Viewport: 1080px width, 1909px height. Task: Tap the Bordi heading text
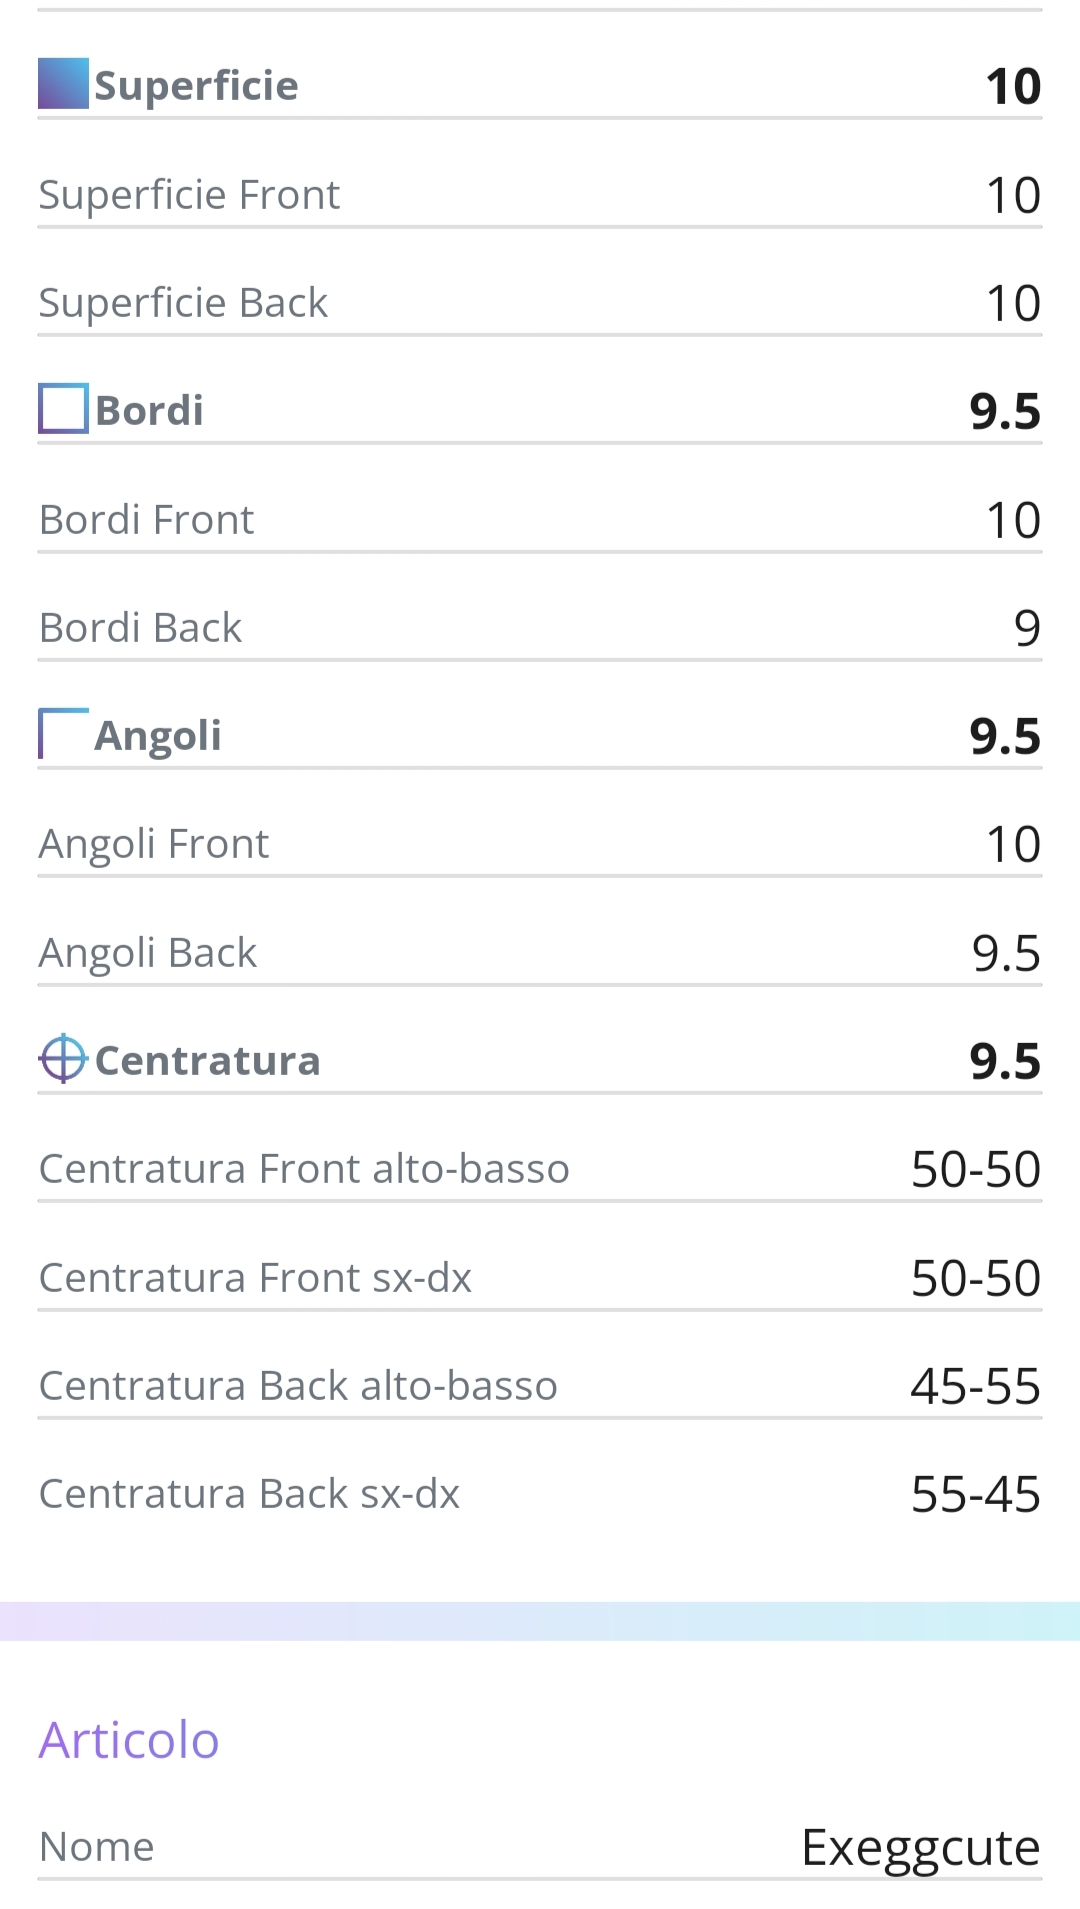point(149,410)
